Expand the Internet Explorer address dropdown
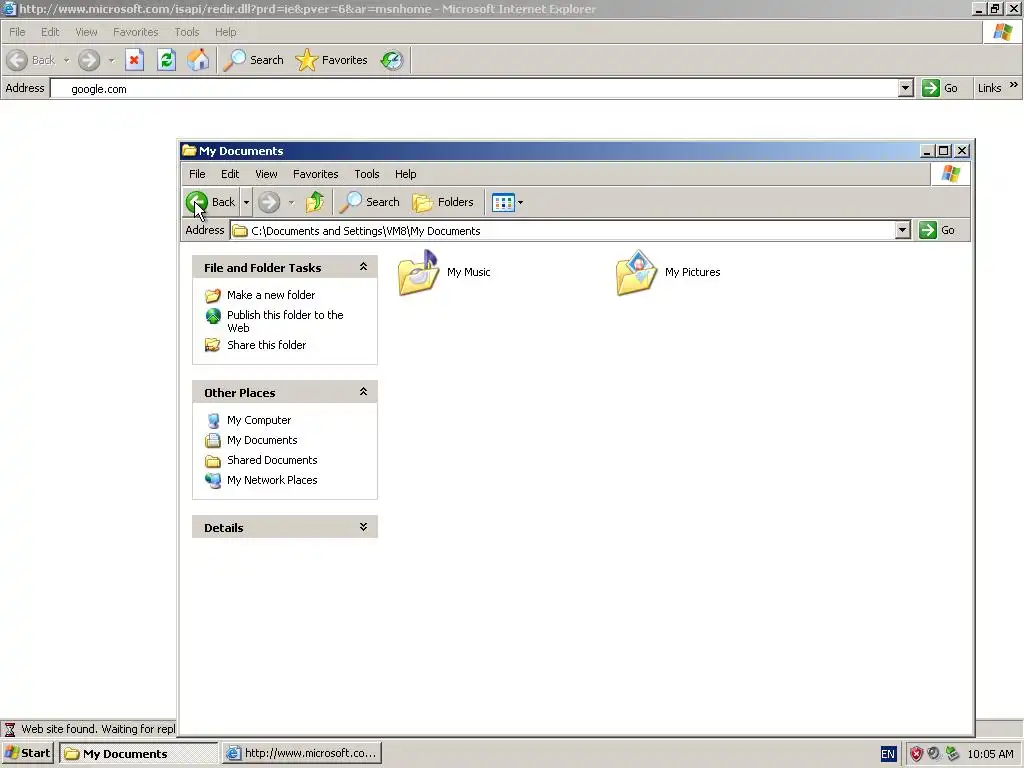 pyautogui.click(x=905, y=88)
